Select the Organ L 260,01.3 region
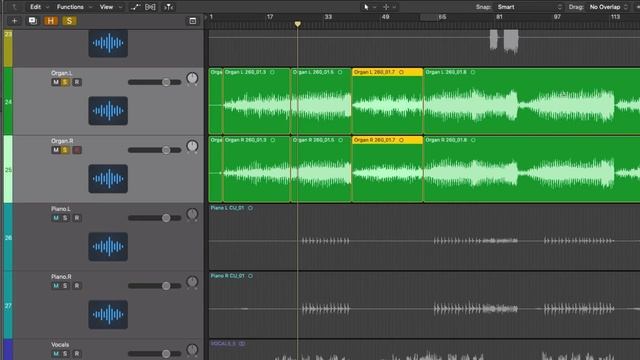This screenshot has width=640, height=360. click(257, 101)
